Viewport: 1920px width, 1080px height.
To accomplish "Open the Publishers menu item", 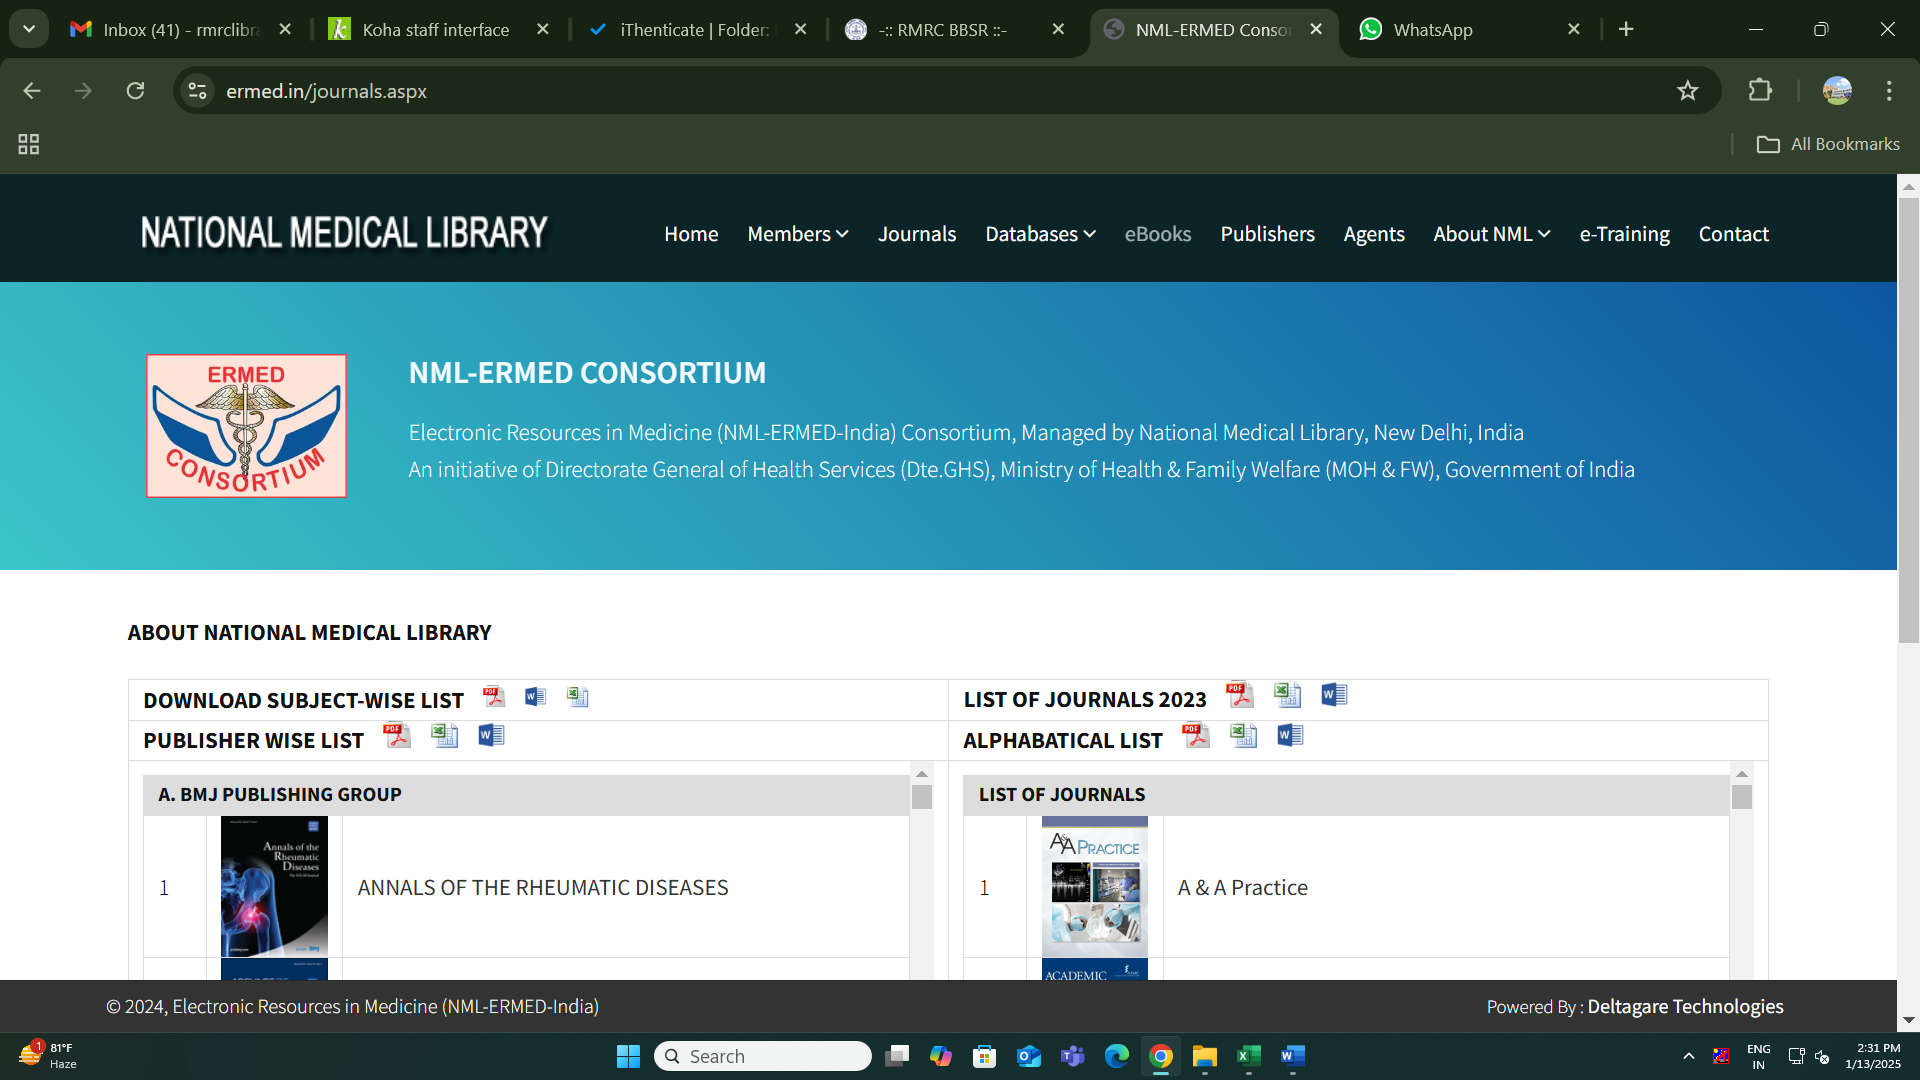I will click(x=1267, y=234).
